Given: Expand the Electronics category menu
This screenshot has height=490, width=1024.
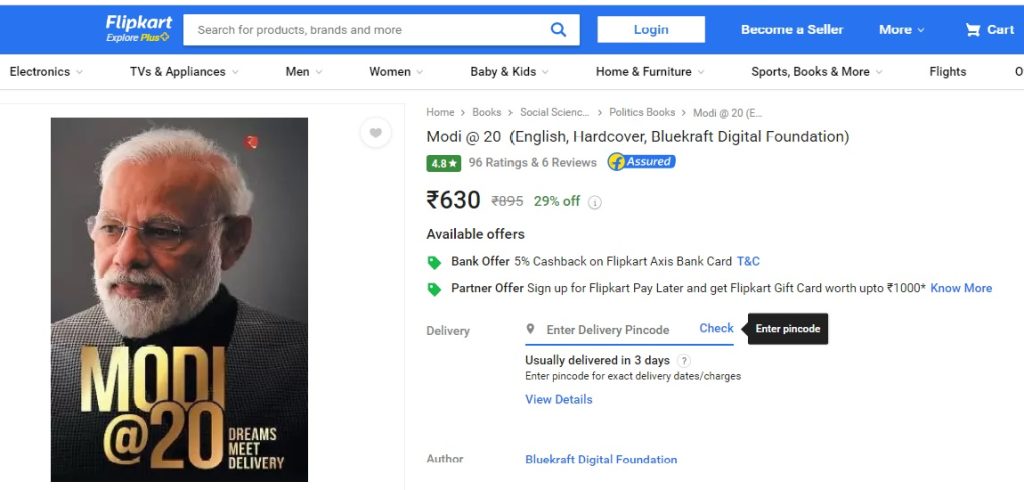Looking at the screenshot, I should click(46, 72).
